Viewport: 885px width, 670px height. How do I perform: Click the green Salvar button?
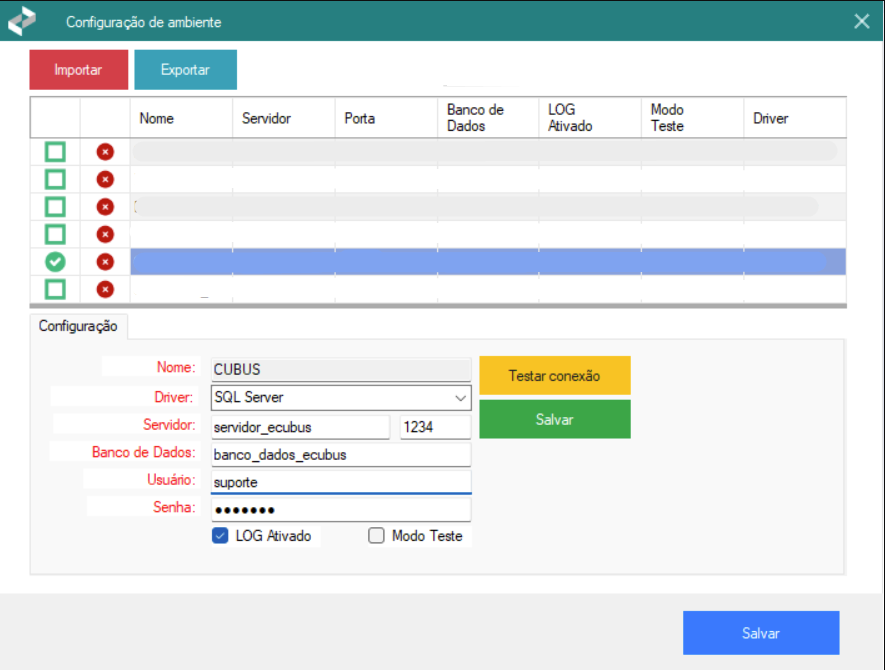pyautogui.click(x=554, y=420)
